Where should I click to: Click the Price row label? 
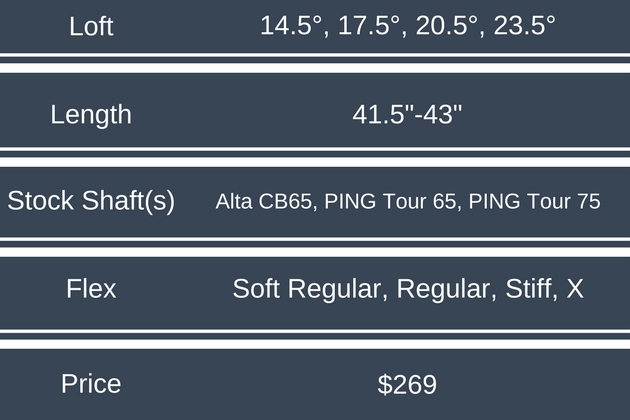(x=91, y=383)
